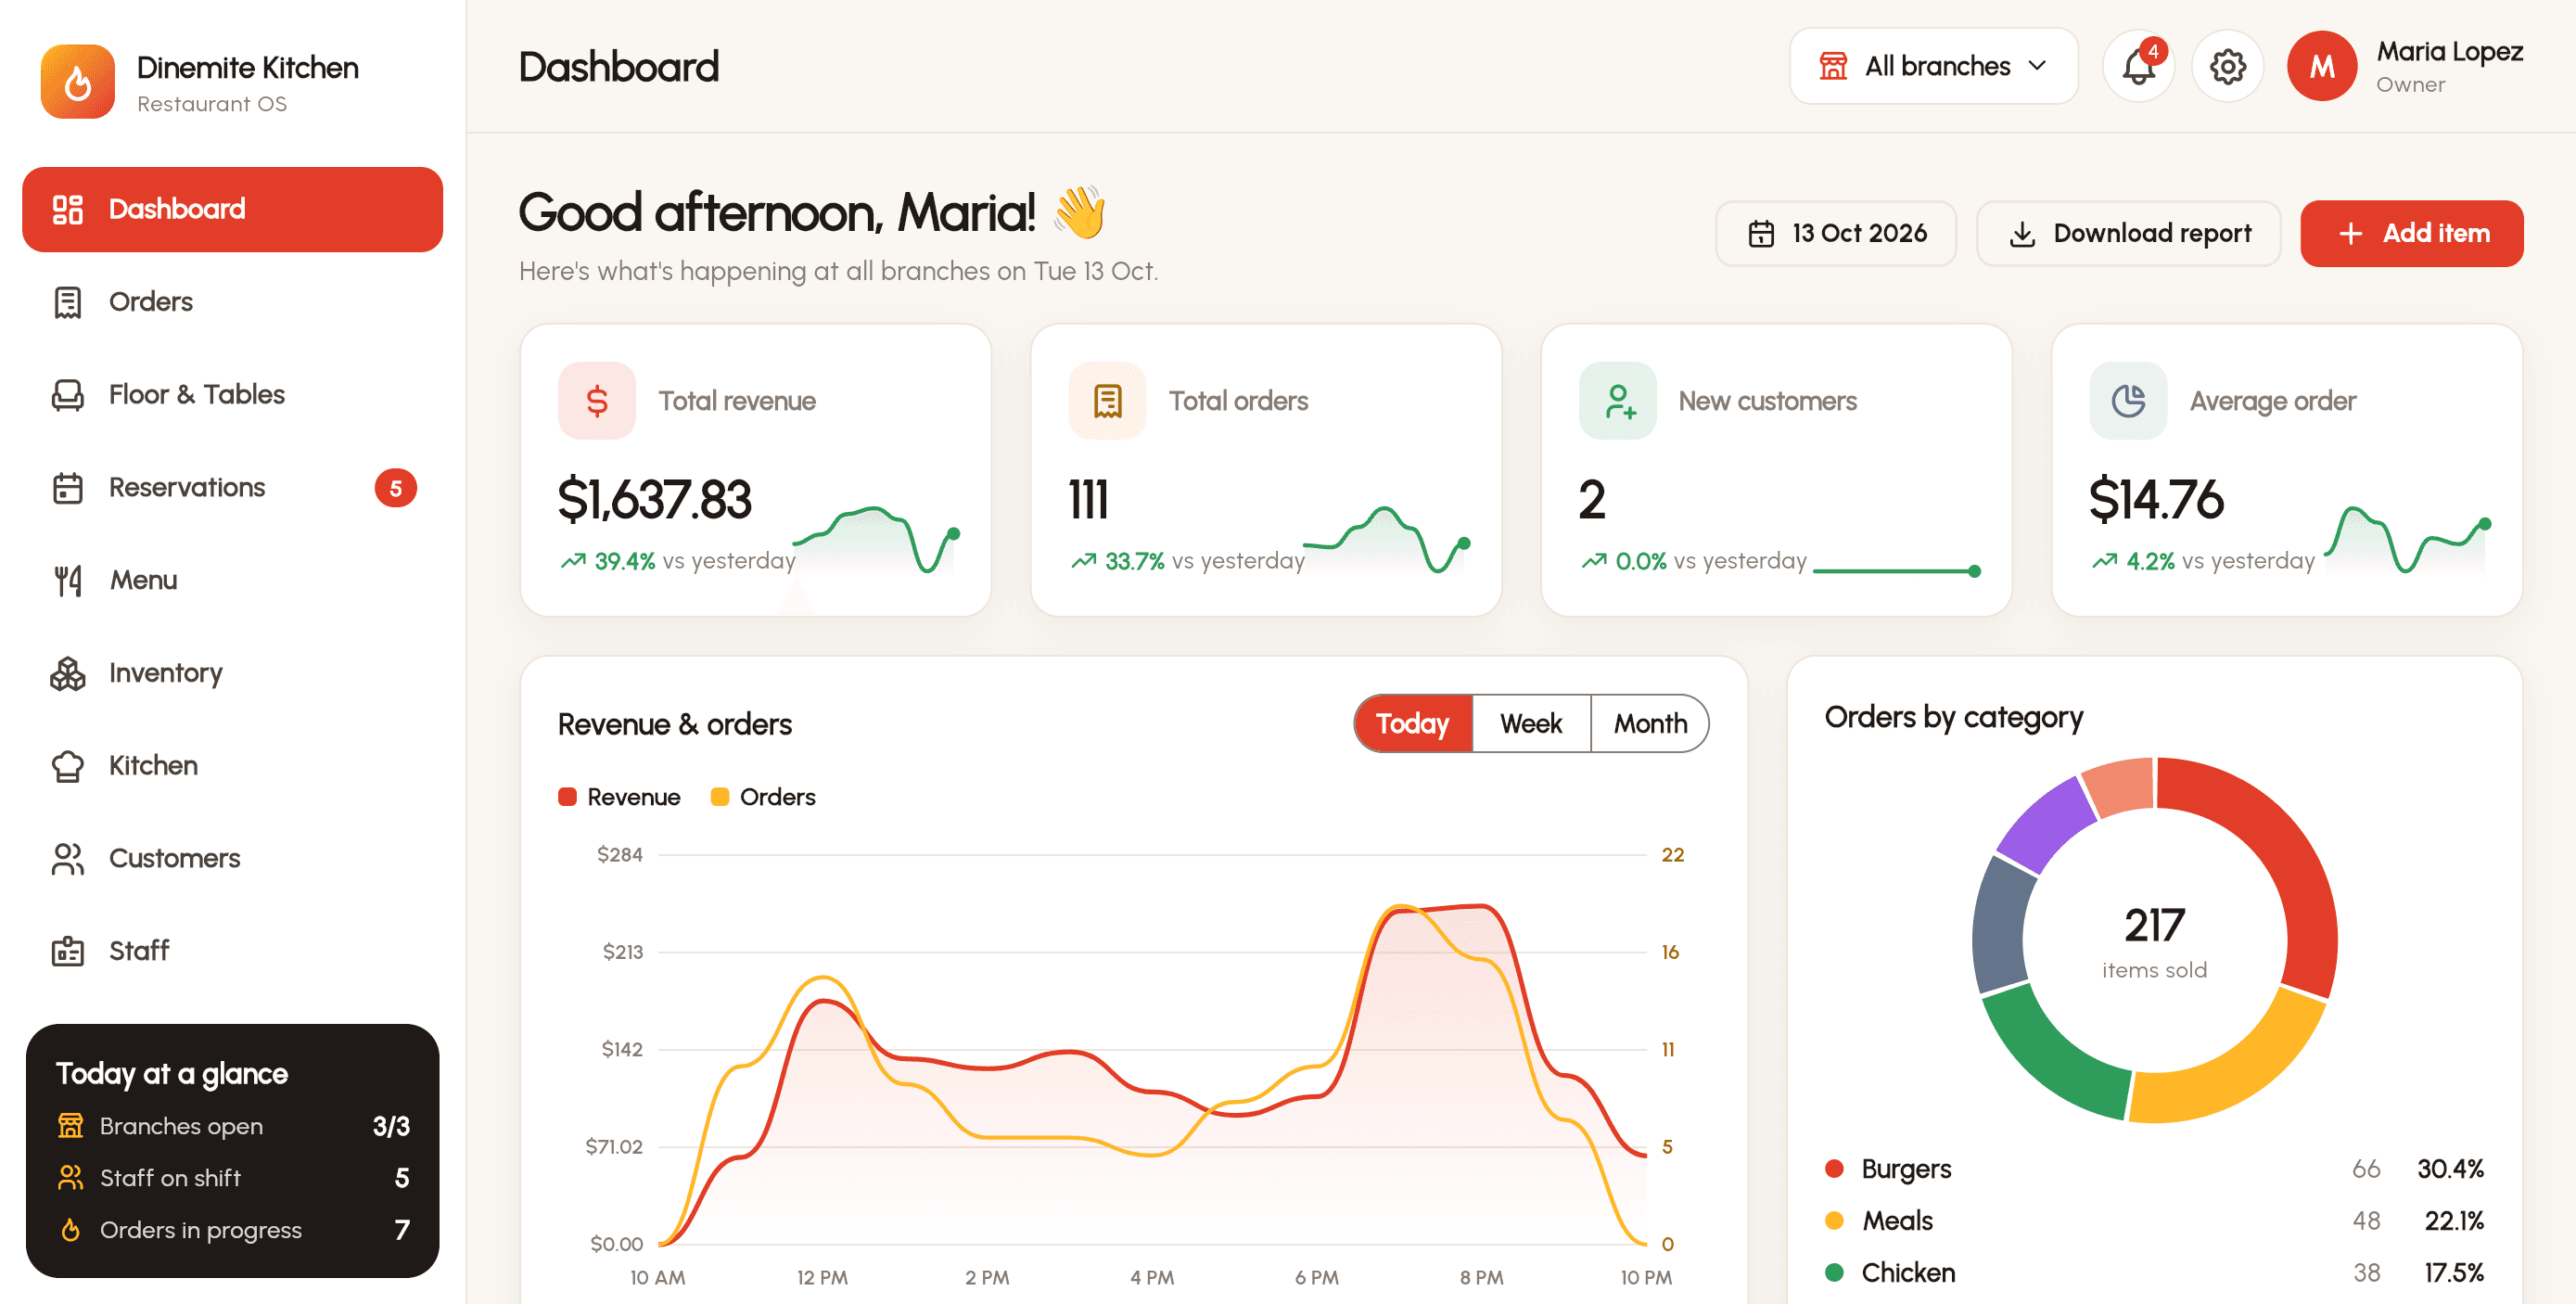Screen dimensions: 2576x1304
Task: Open the 13 Oct 2026 date picker
Action: 1835,234
